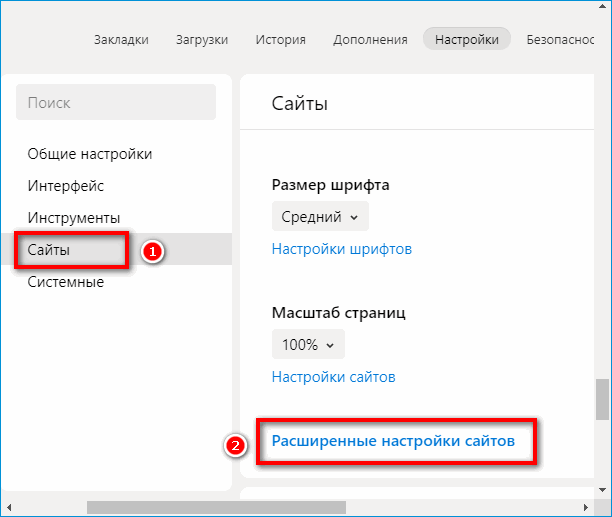The image size is (612, 517).
Task: Open the Безопасность tab
Action: [567, 40]
